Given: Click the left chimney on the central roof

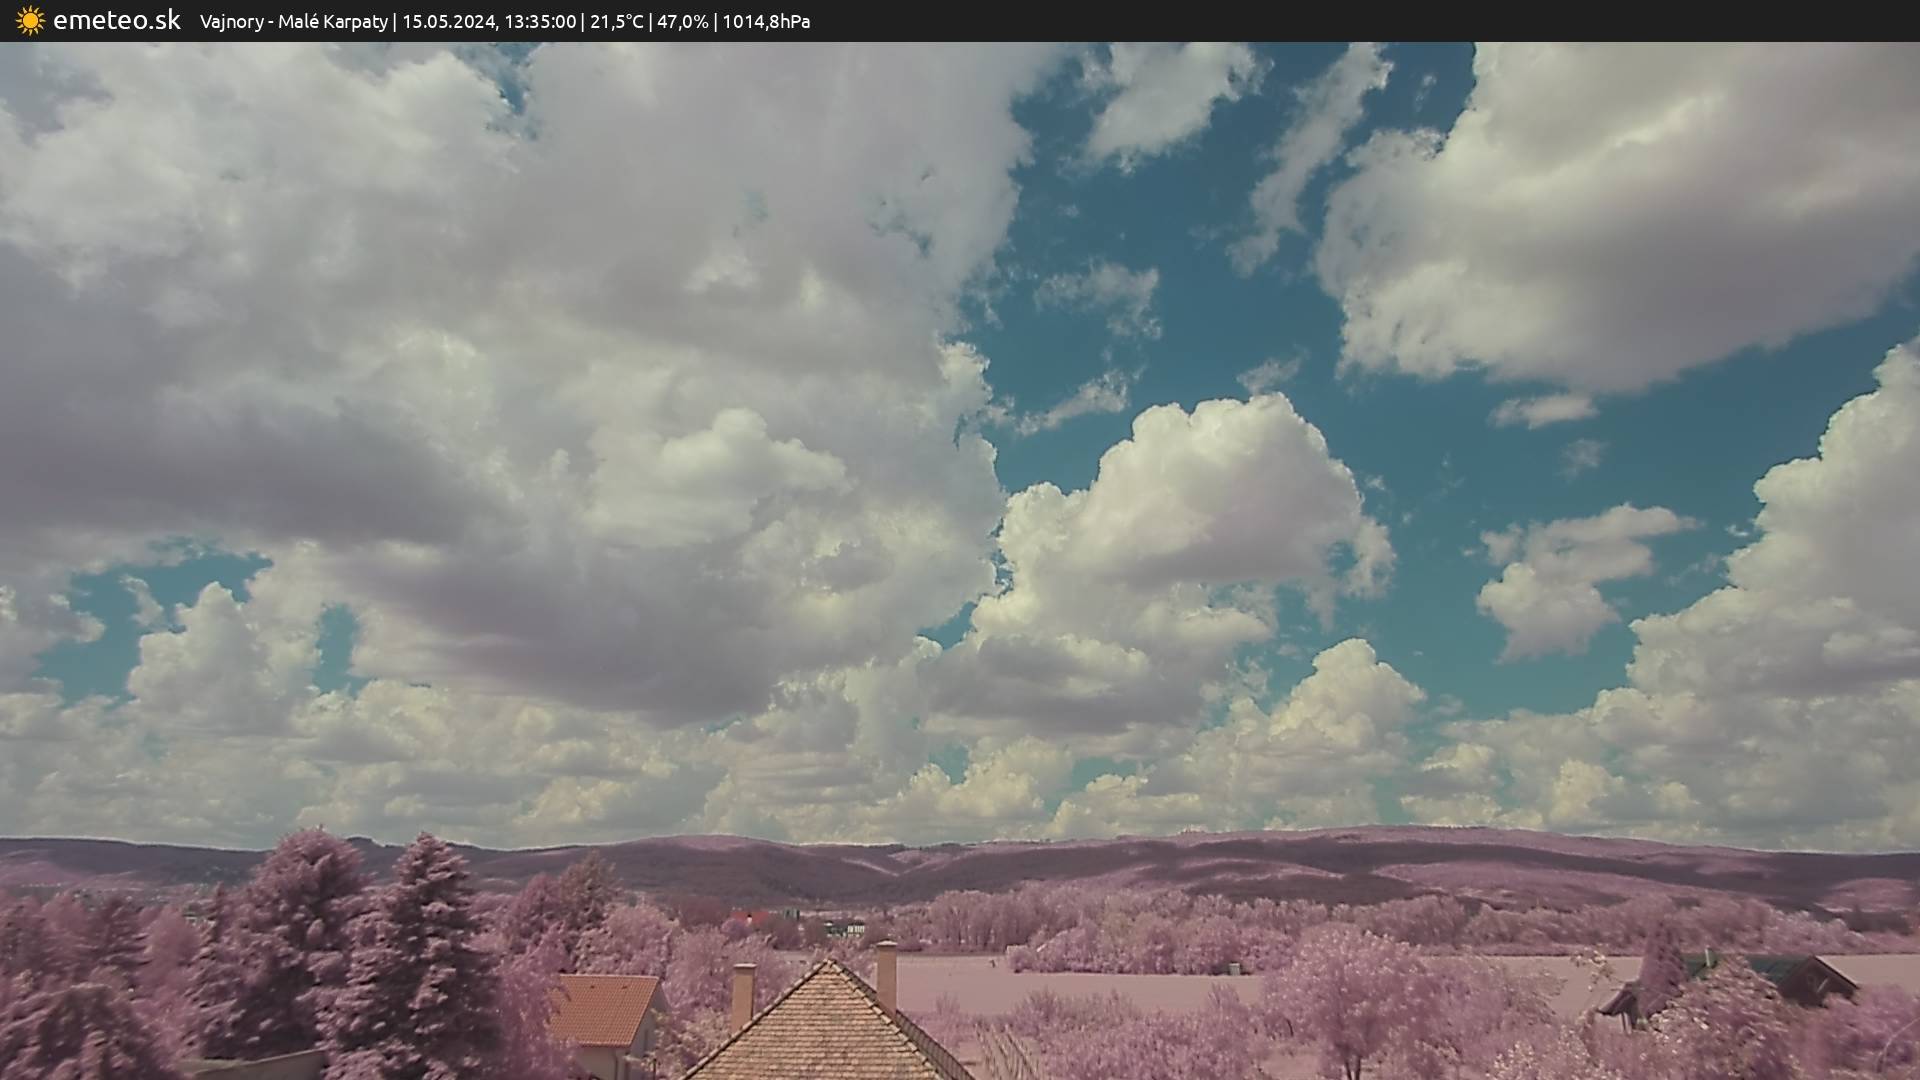Looking at the screenshot, I should point(743,993).
